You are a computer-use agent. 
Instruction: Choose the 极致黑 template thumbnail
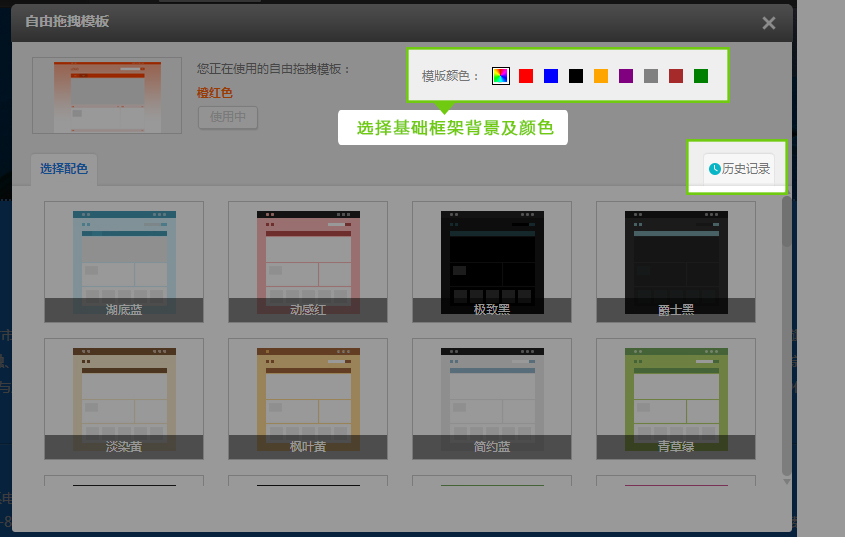[x=492, y=262]
